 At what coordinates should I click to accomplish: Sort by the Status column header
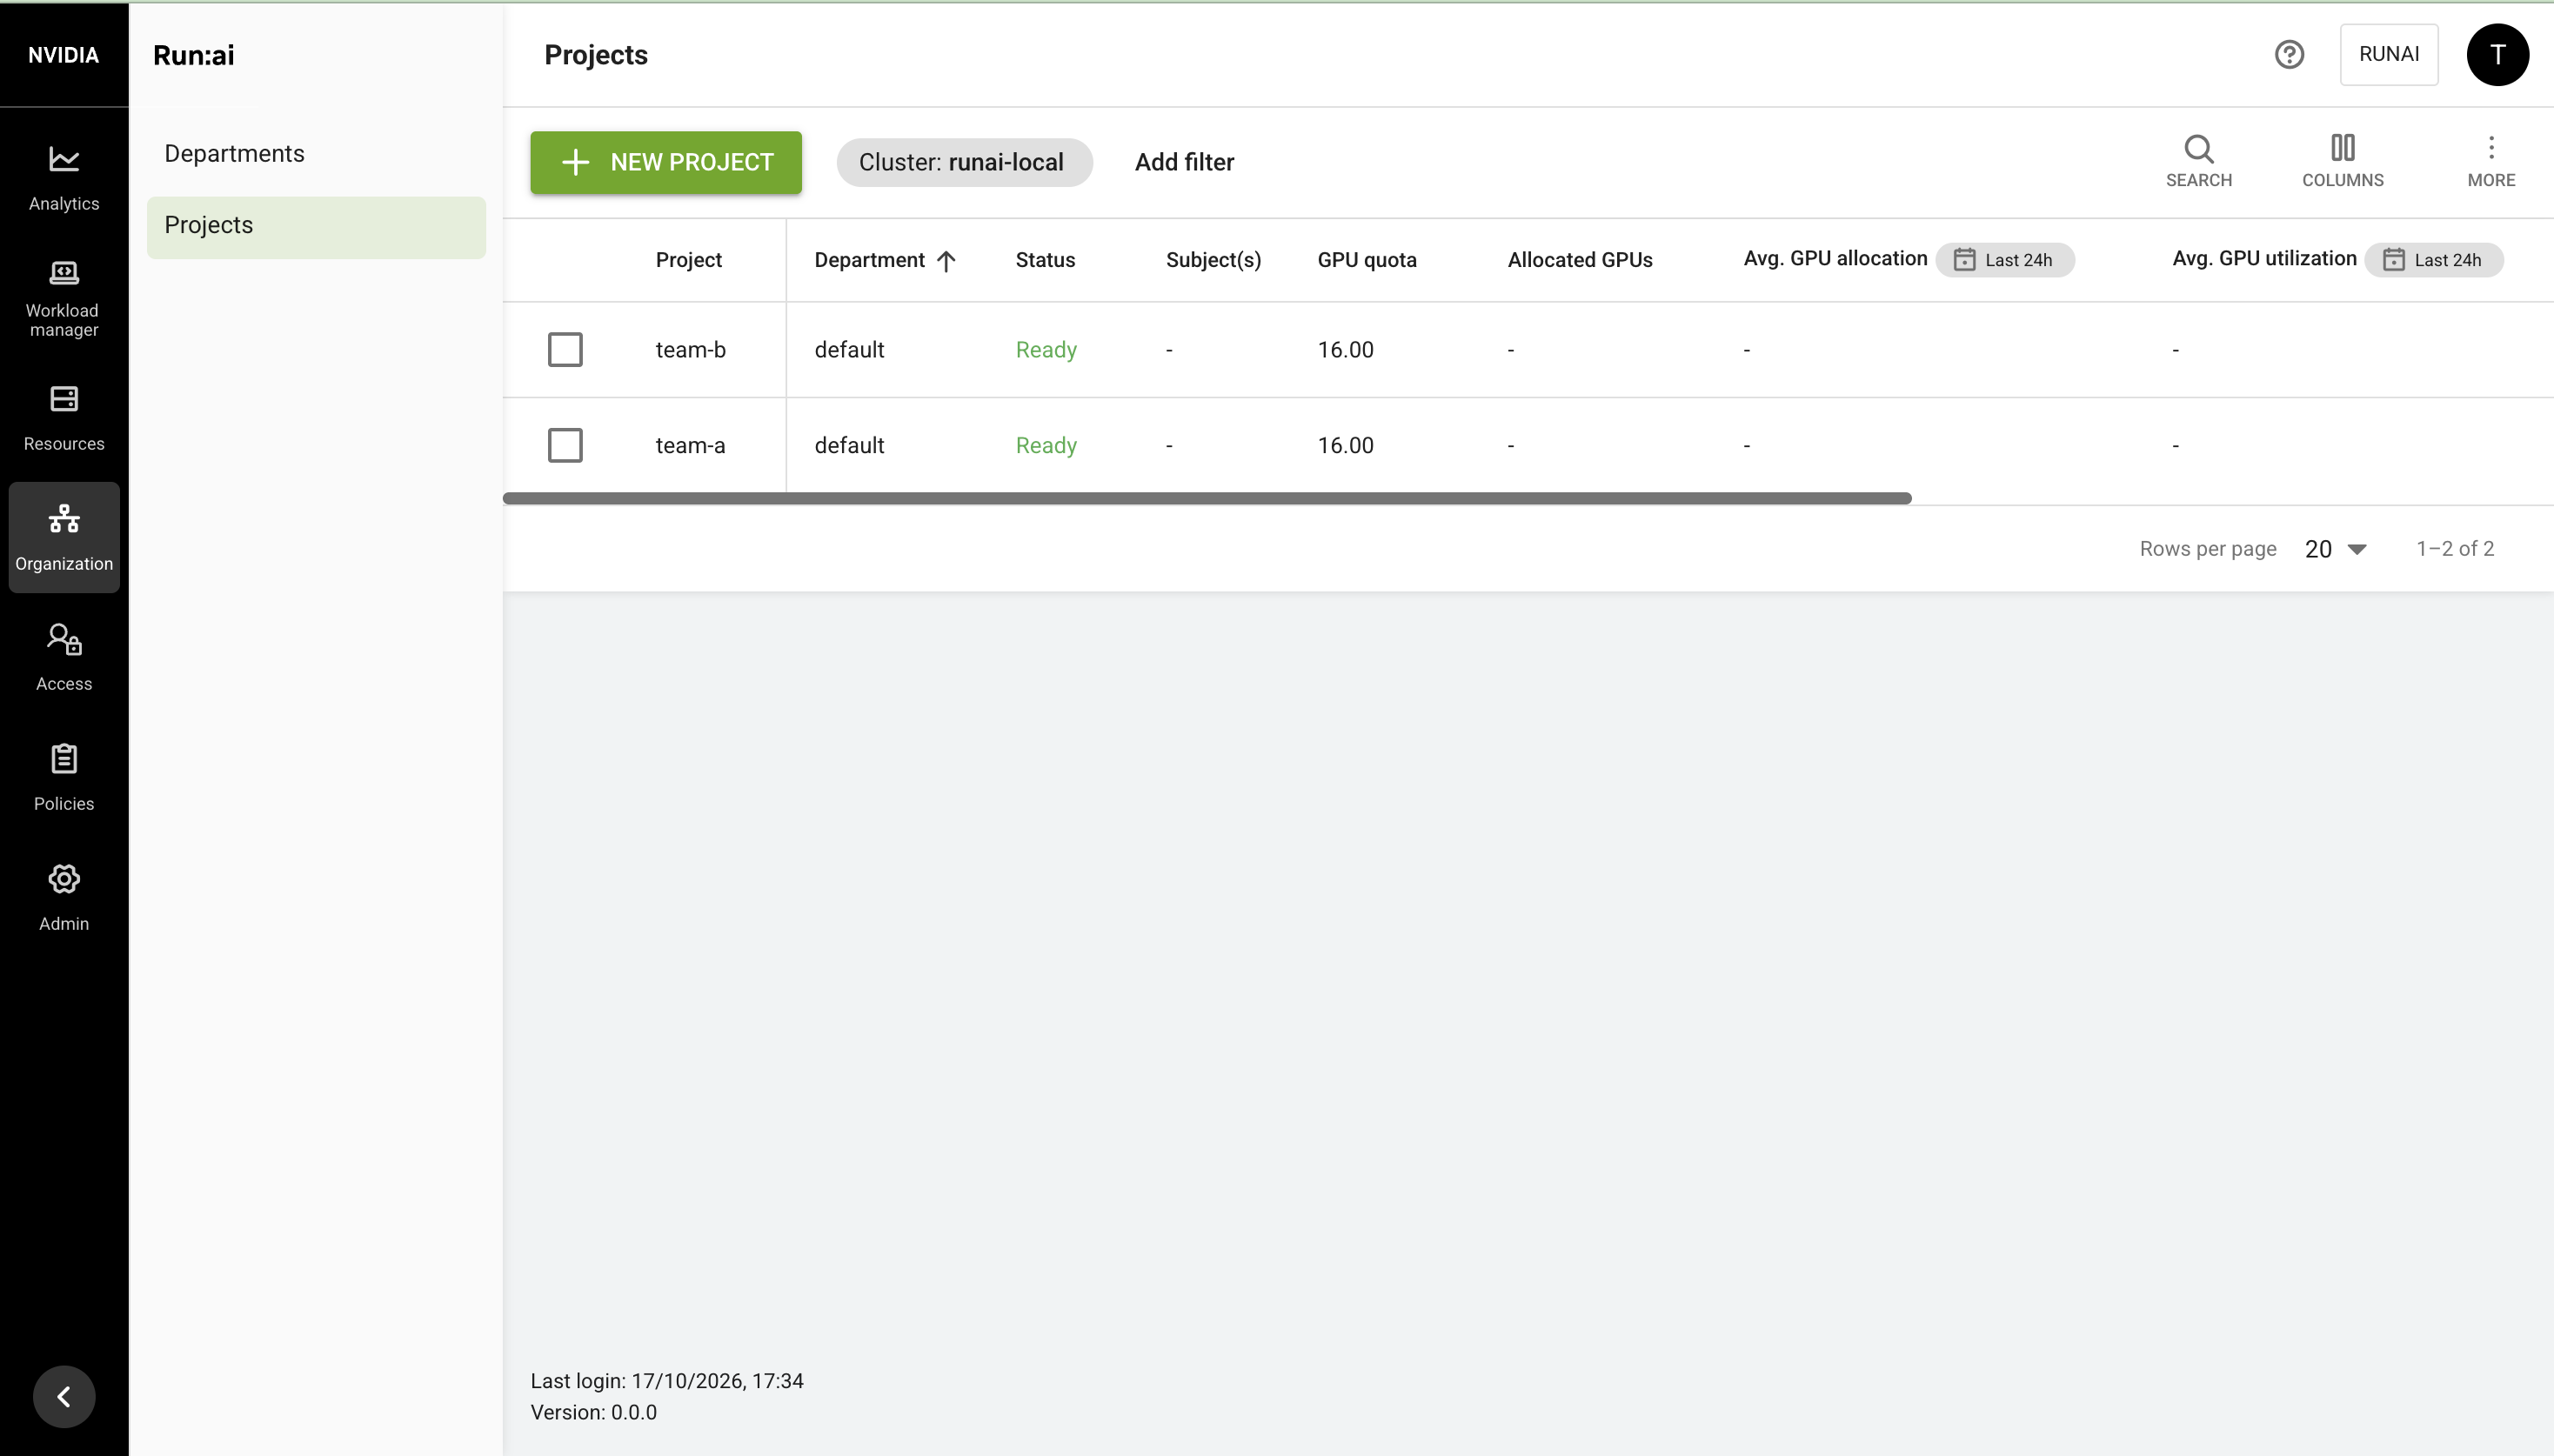point(1045,260)
